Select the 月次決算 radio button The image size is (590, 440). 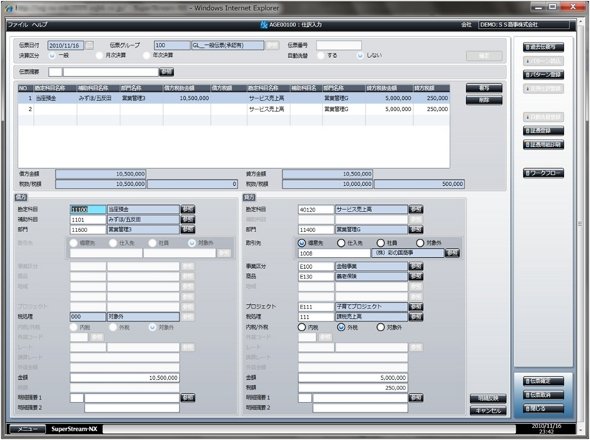tap(99, 55)
